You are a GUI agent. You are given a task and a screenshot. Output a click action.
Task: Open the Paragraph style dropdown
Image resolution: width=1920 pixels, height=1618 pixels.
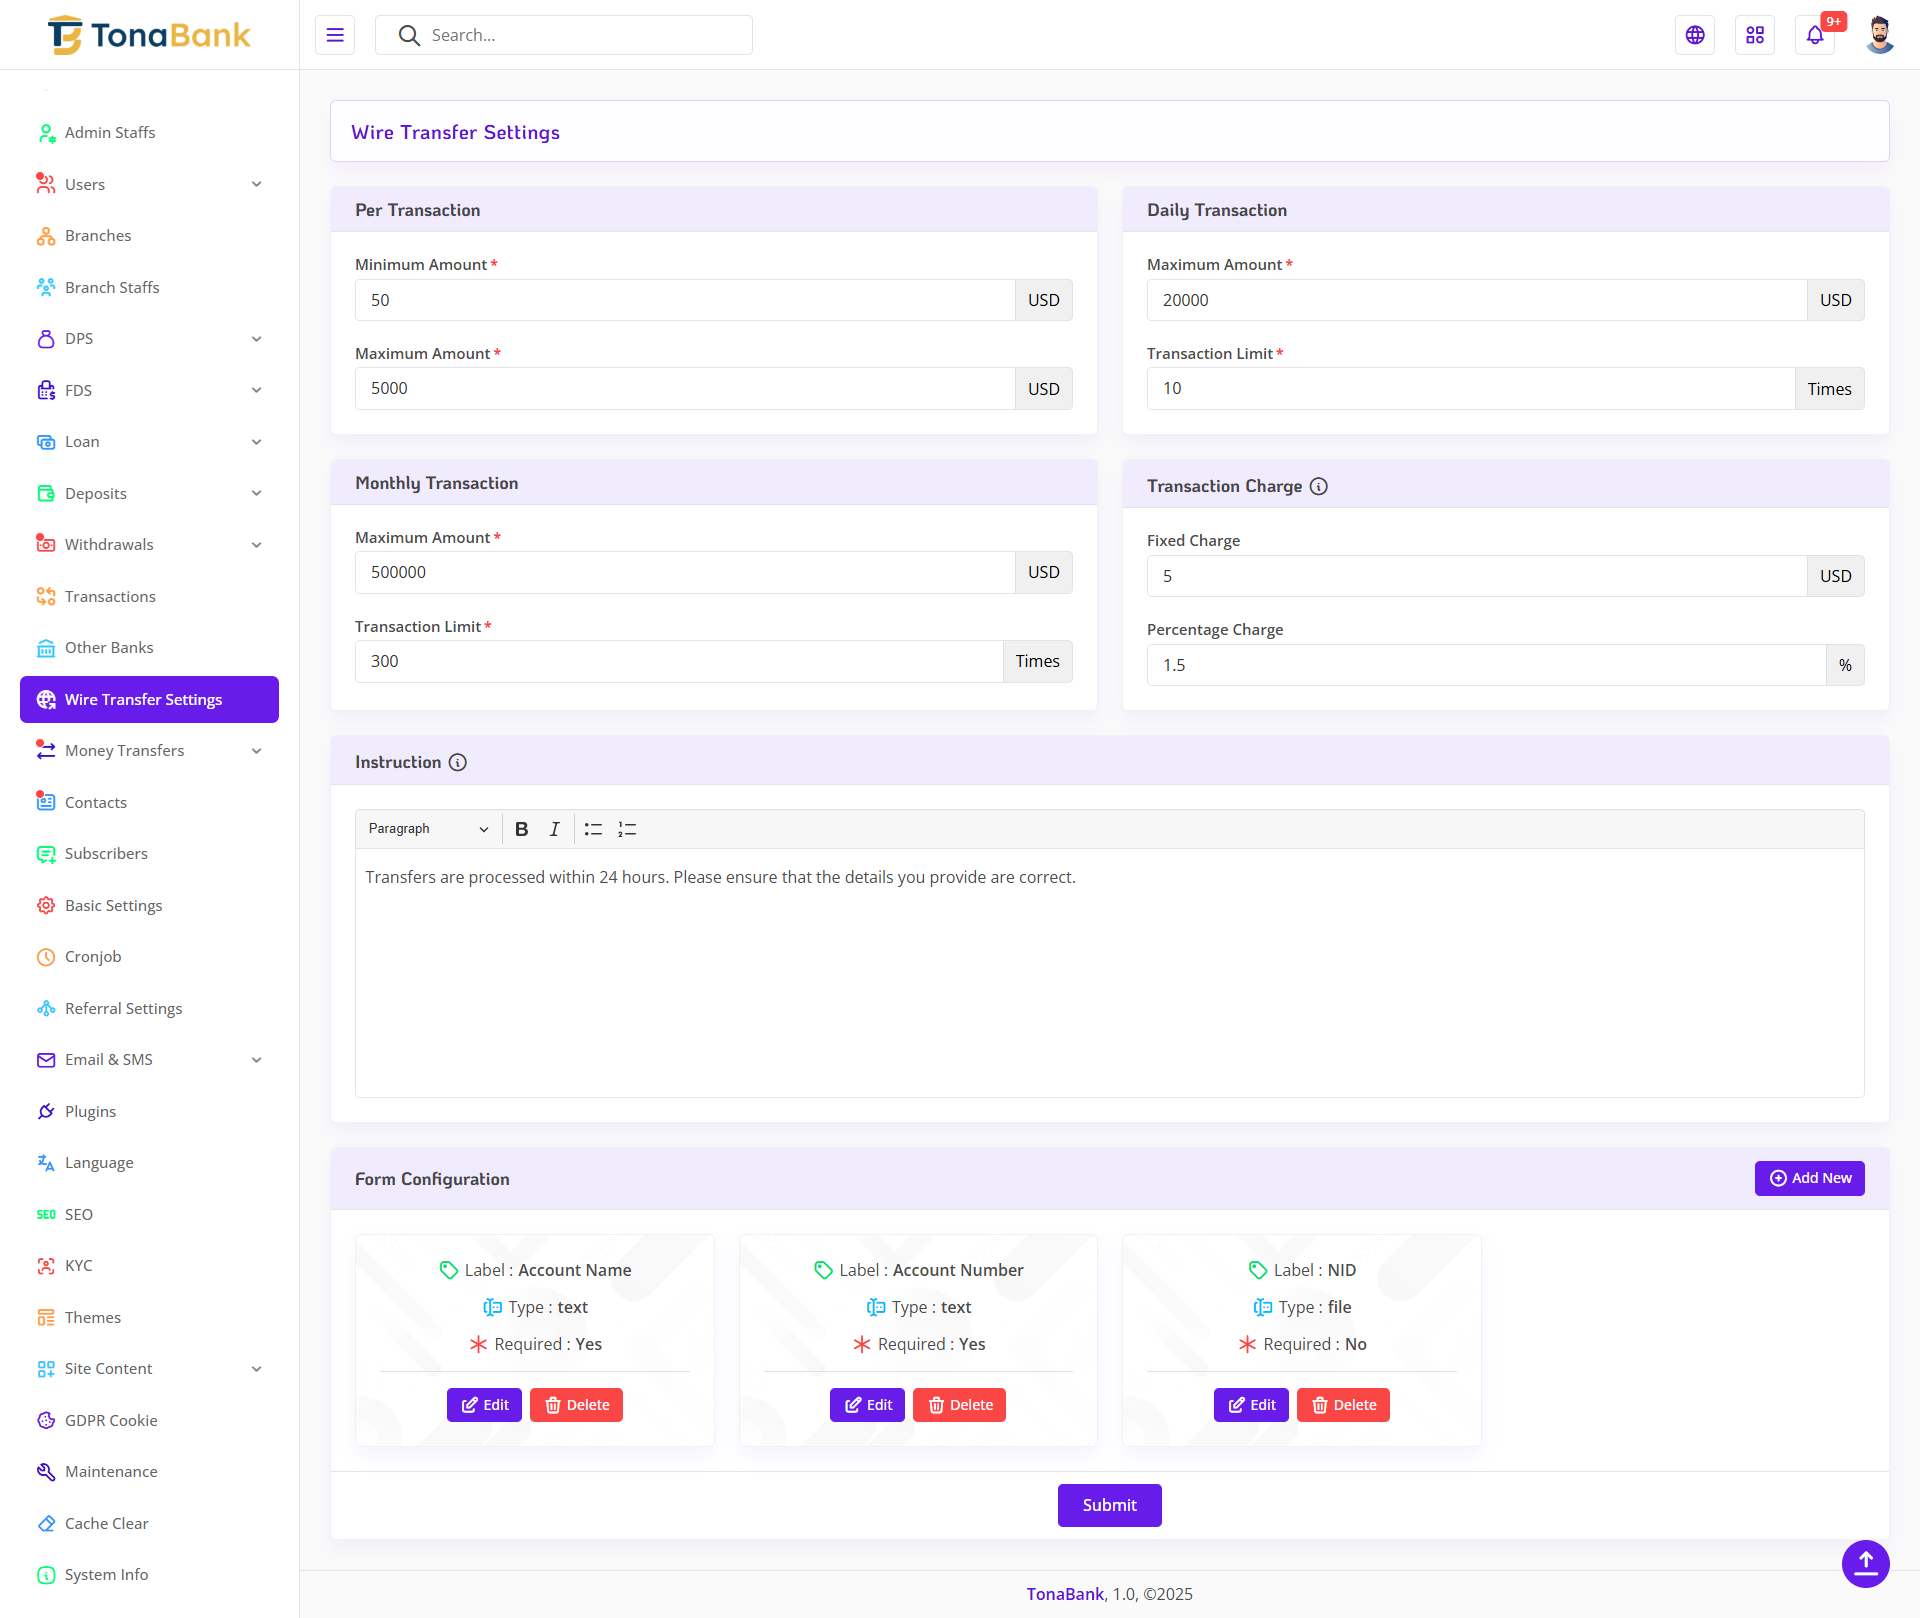pyautogui.click(x=427, y=829)
